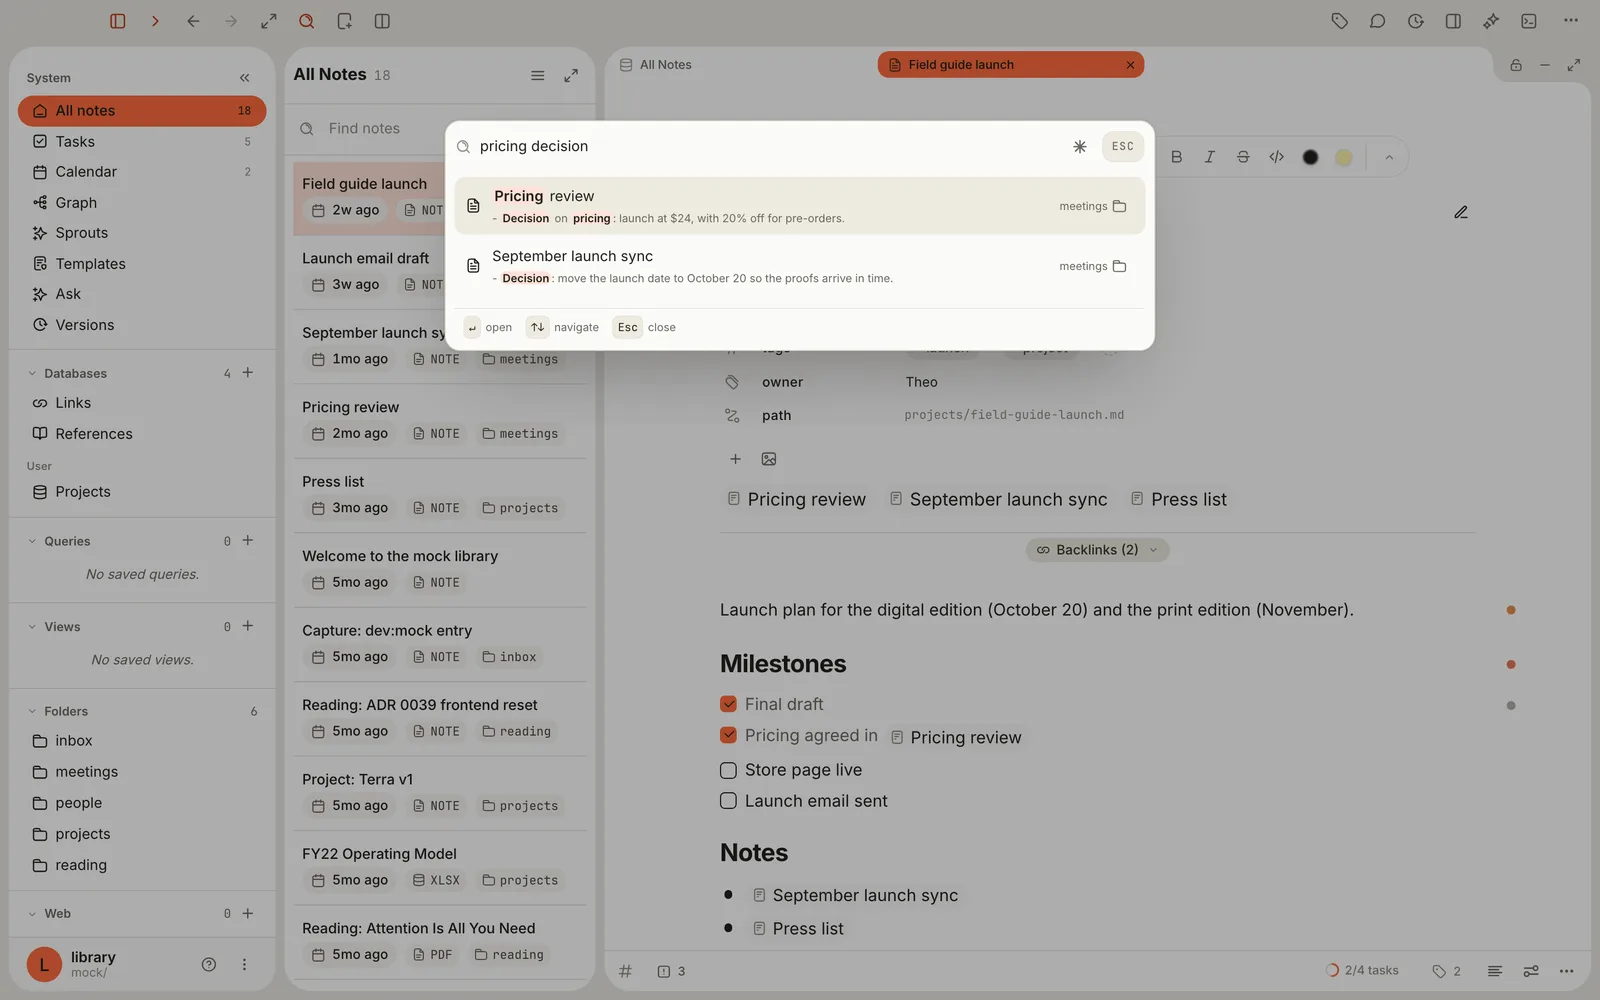Image resolution: width=1600 pixels, height=1000 pixels.
Task: Open the tags icon in top-right toolbar
Action: click(x=1340, y=21)
